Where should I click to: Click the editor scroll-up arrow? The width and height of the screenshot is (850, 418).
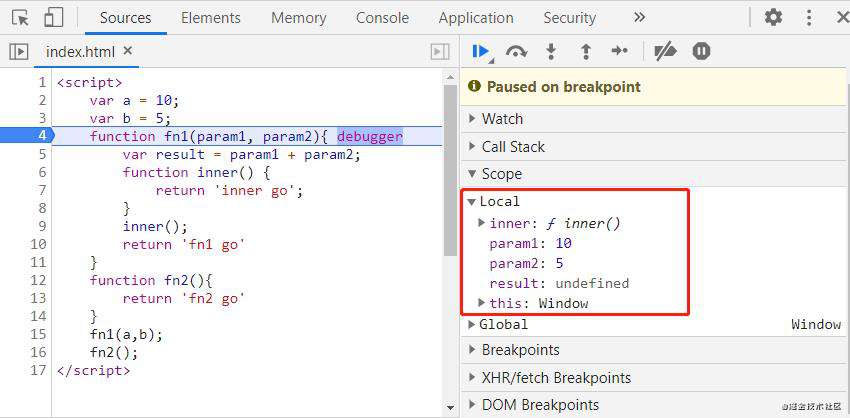pos(450,77)
